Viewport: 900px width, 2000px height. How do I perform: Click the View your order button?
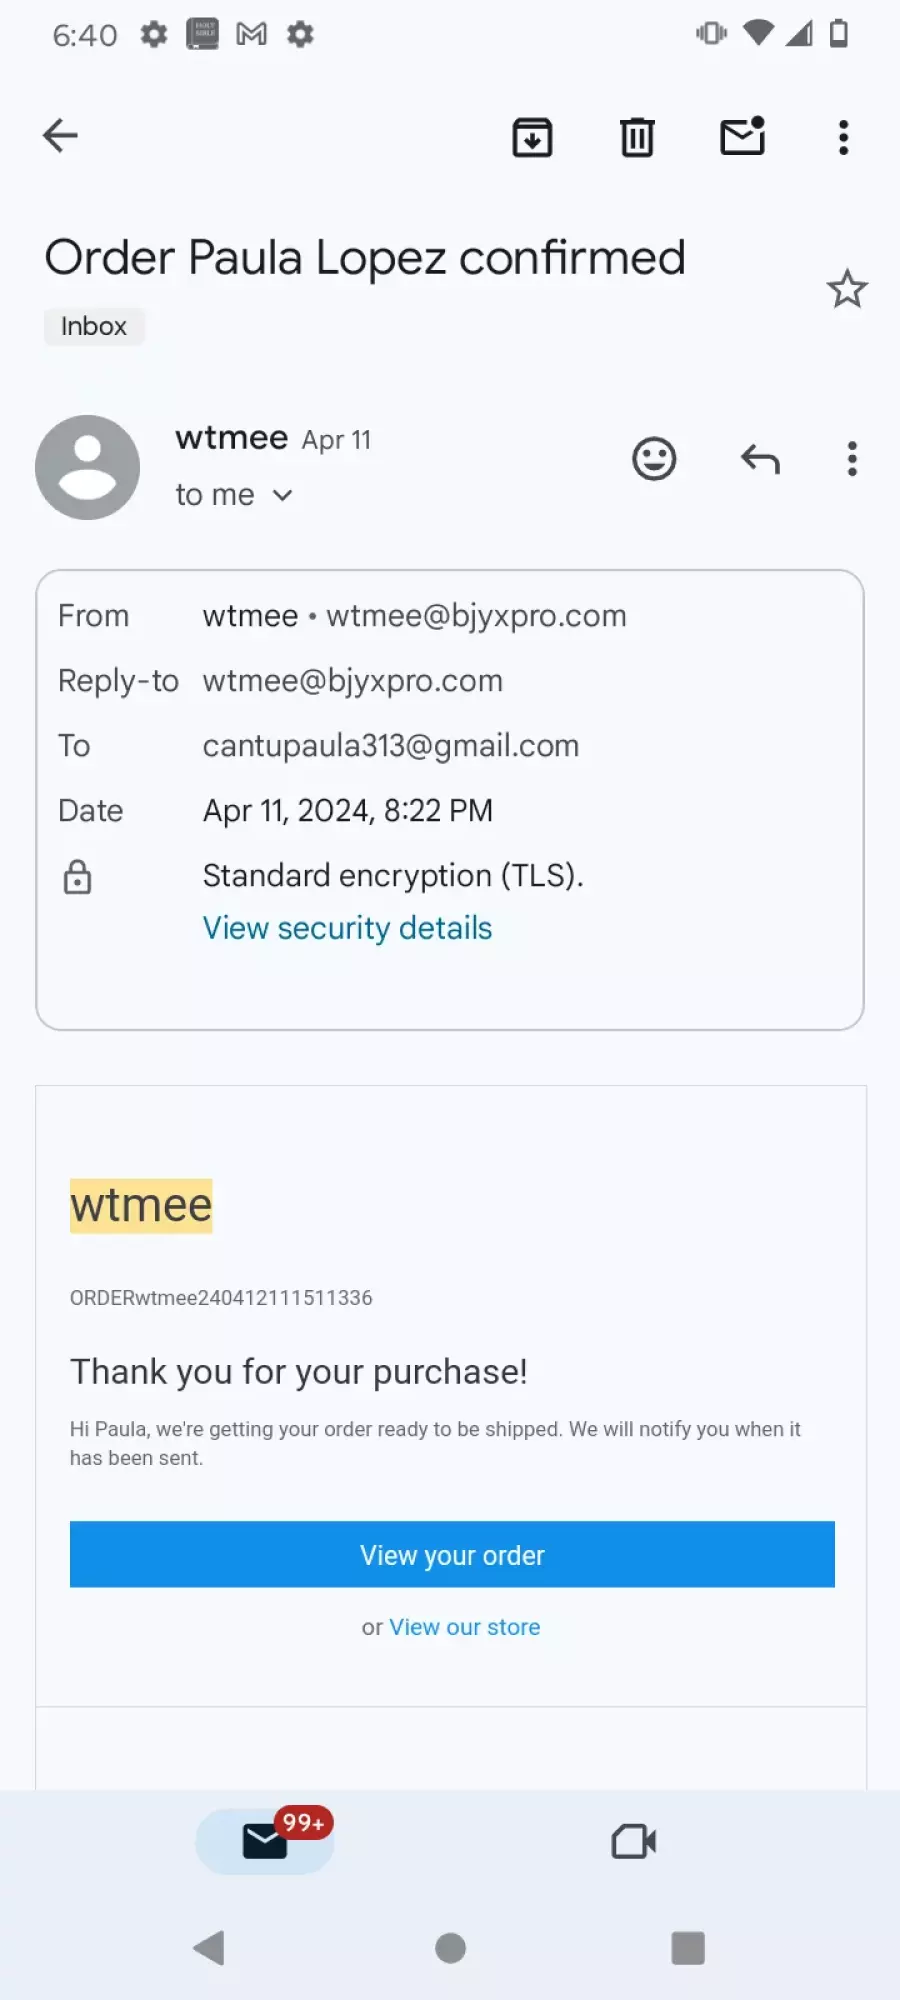tap(452, 1554)
